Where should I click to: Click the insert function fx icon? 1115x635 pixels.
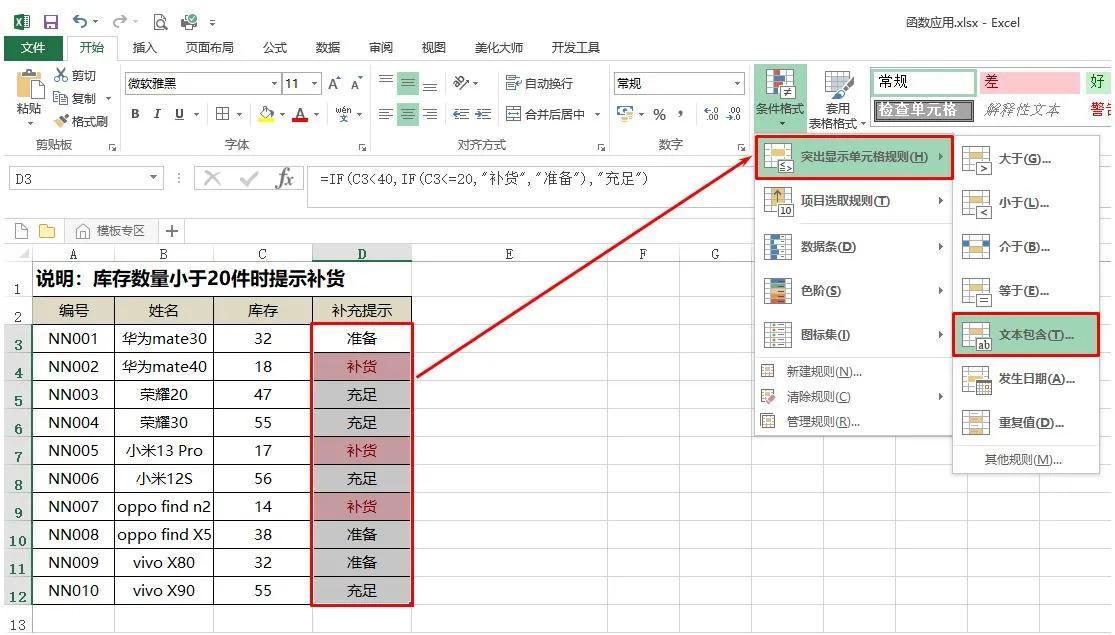click(x=284, y=178)
